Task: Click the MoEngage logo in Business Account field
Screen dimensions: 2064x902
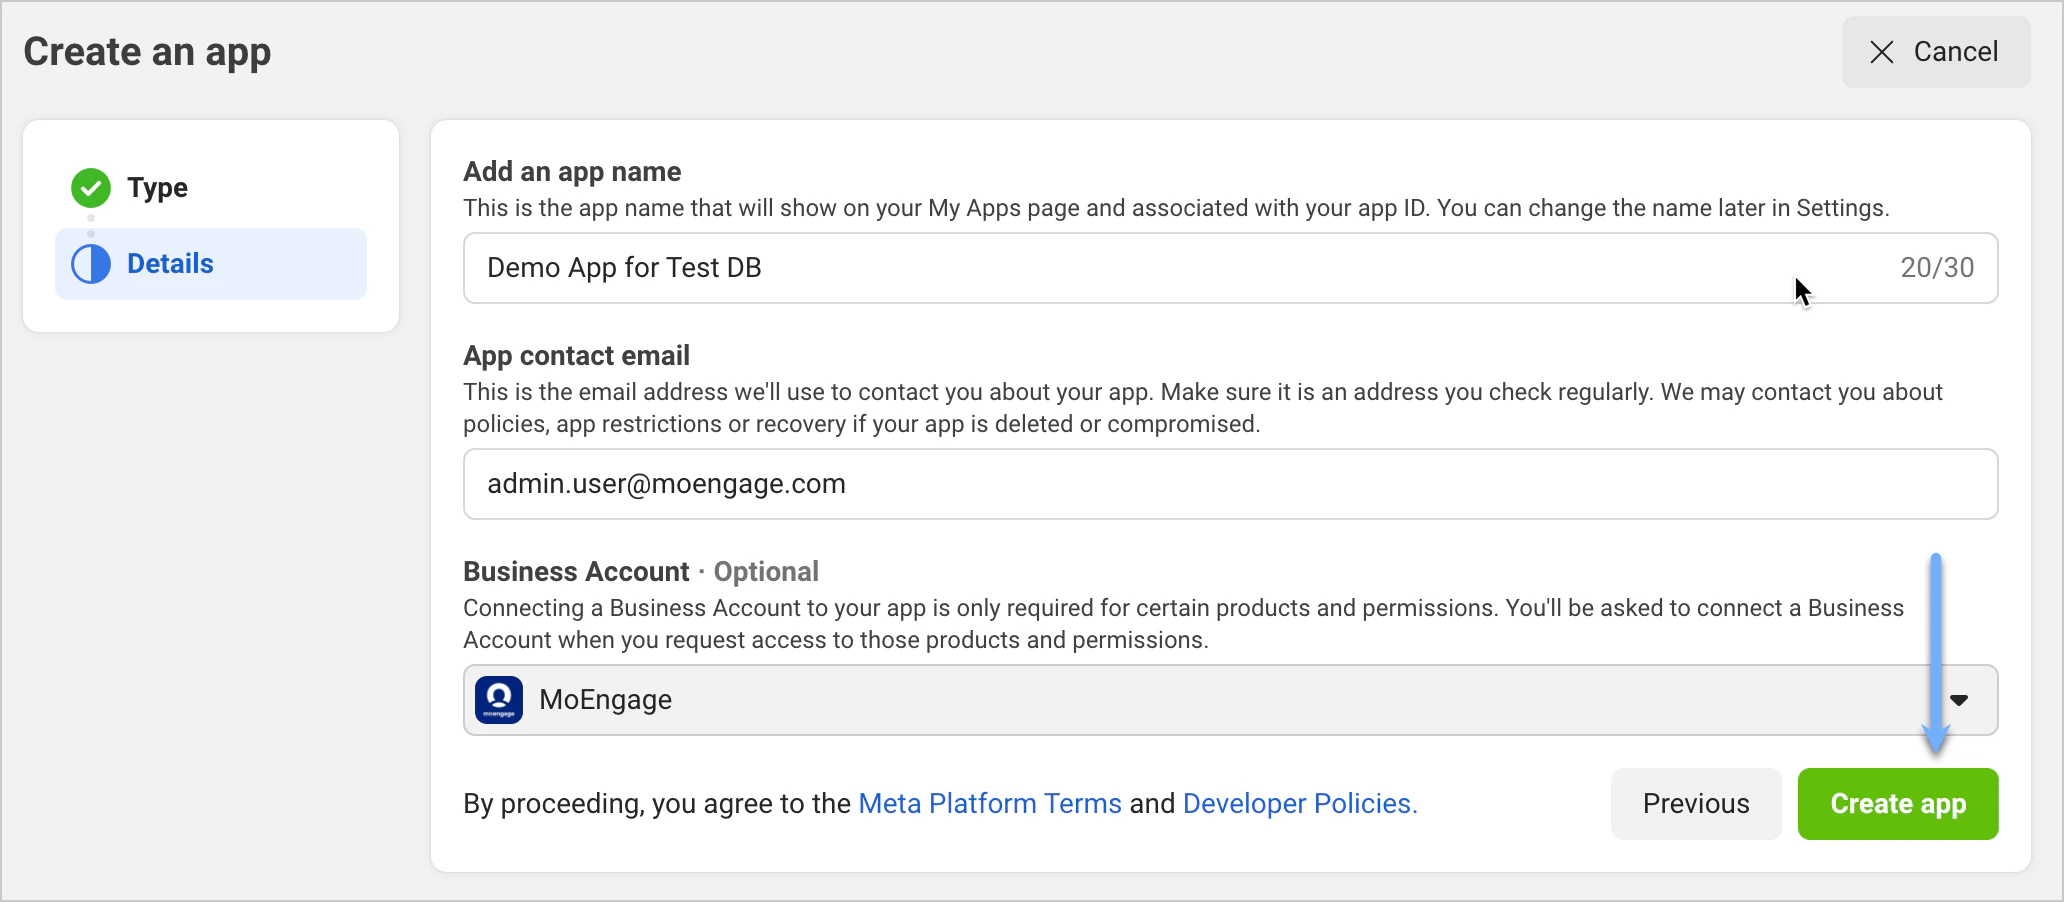Action: 499,699
